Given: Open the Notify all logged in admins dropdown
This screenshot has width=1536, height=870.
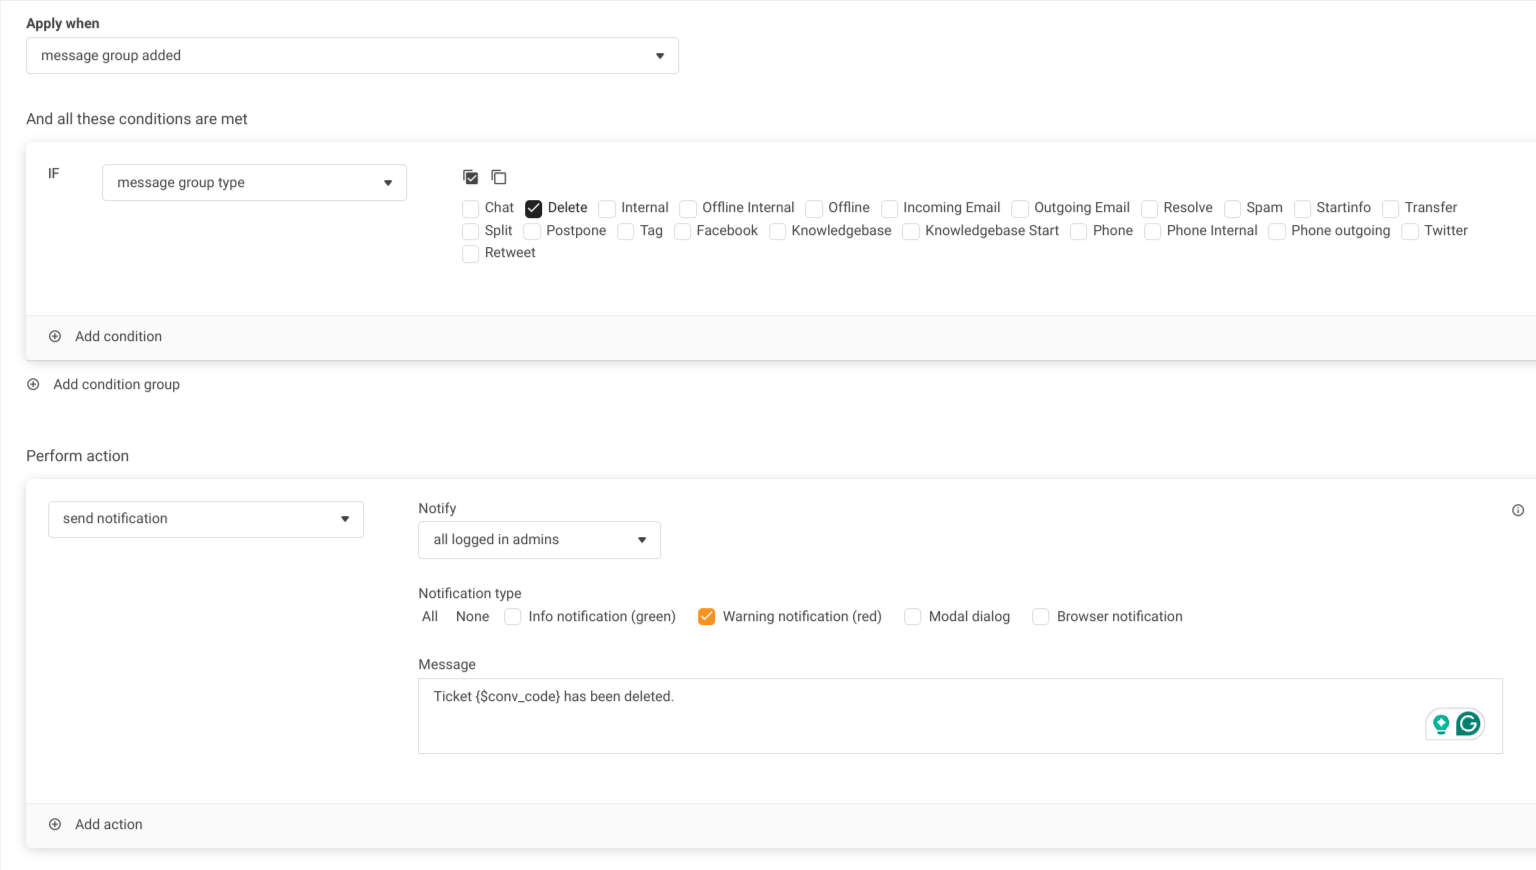Looking at the screenshot, I should coord(539,540).
